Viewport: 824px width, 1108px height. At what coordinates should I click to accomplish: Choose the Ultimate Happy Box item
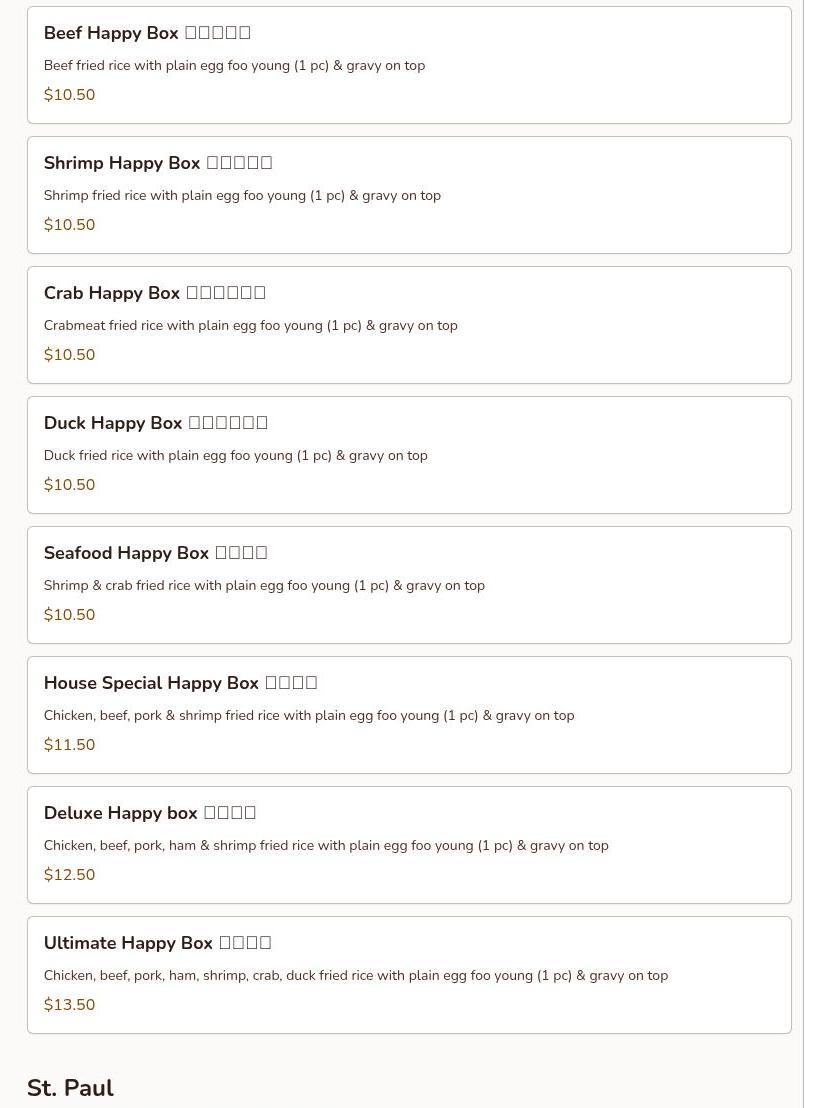(x=409, y=975)
